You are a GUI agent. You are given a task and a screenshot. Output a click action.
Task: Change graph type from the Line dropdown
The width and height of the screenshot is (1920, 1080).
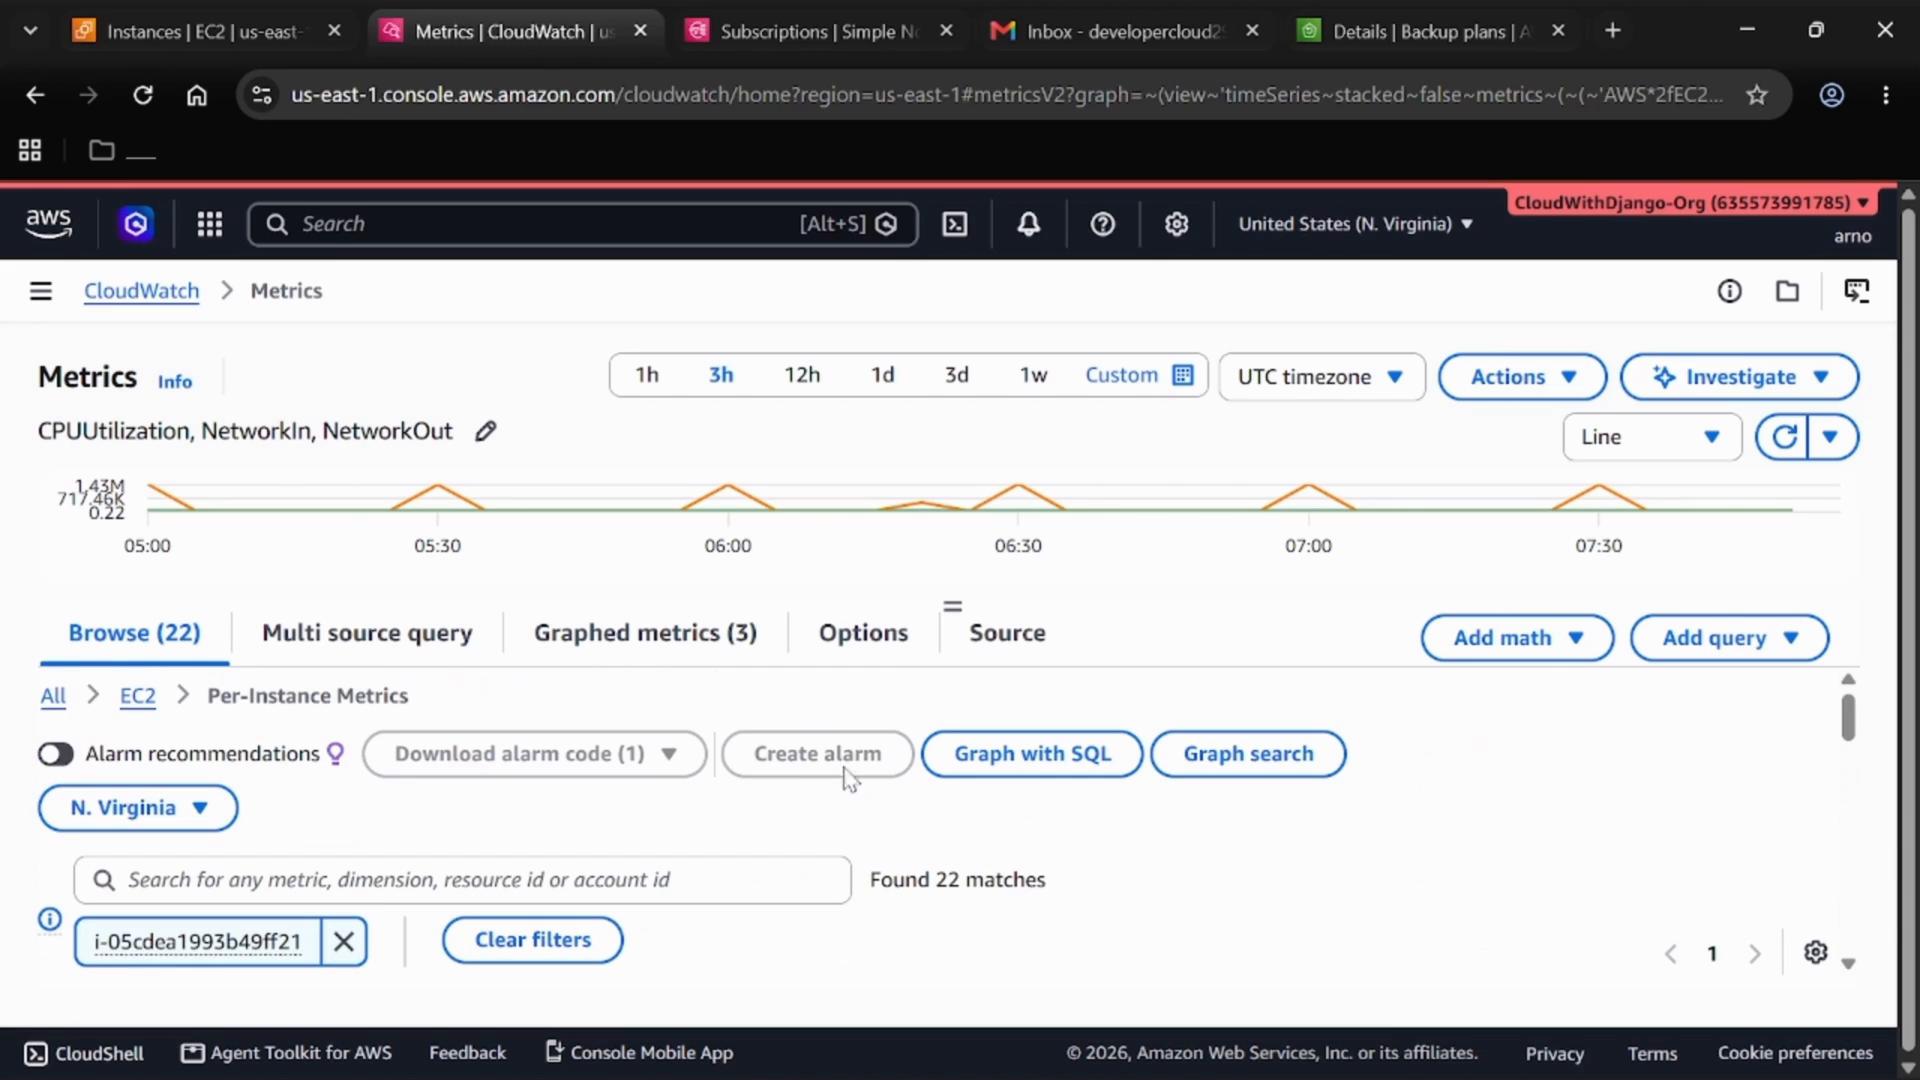(1651, 437)
